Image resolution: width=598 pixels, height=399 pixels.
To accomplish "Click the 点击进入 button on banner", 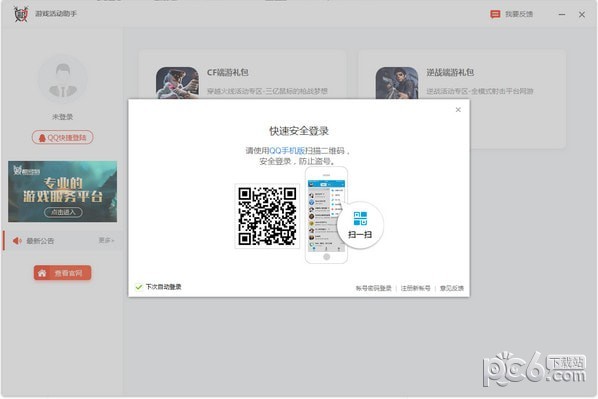I will click(63, 212).
